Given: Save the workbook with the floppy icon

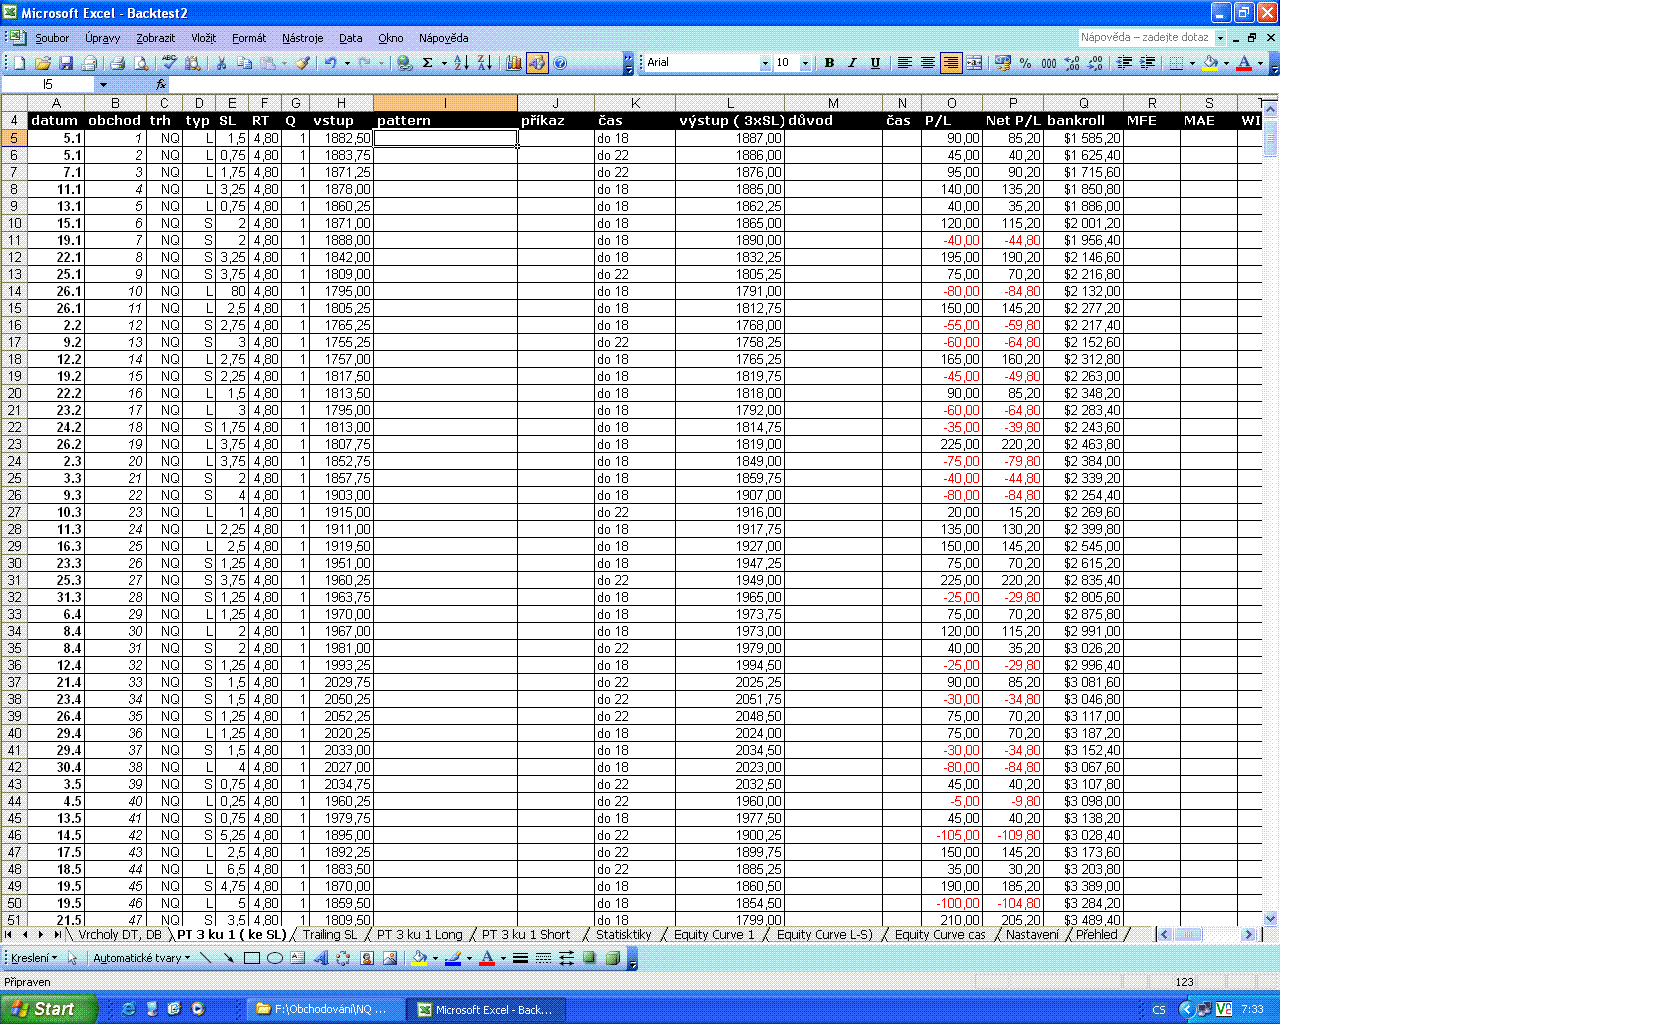Looking at the screenshot, I should click(x=66, y=63).
